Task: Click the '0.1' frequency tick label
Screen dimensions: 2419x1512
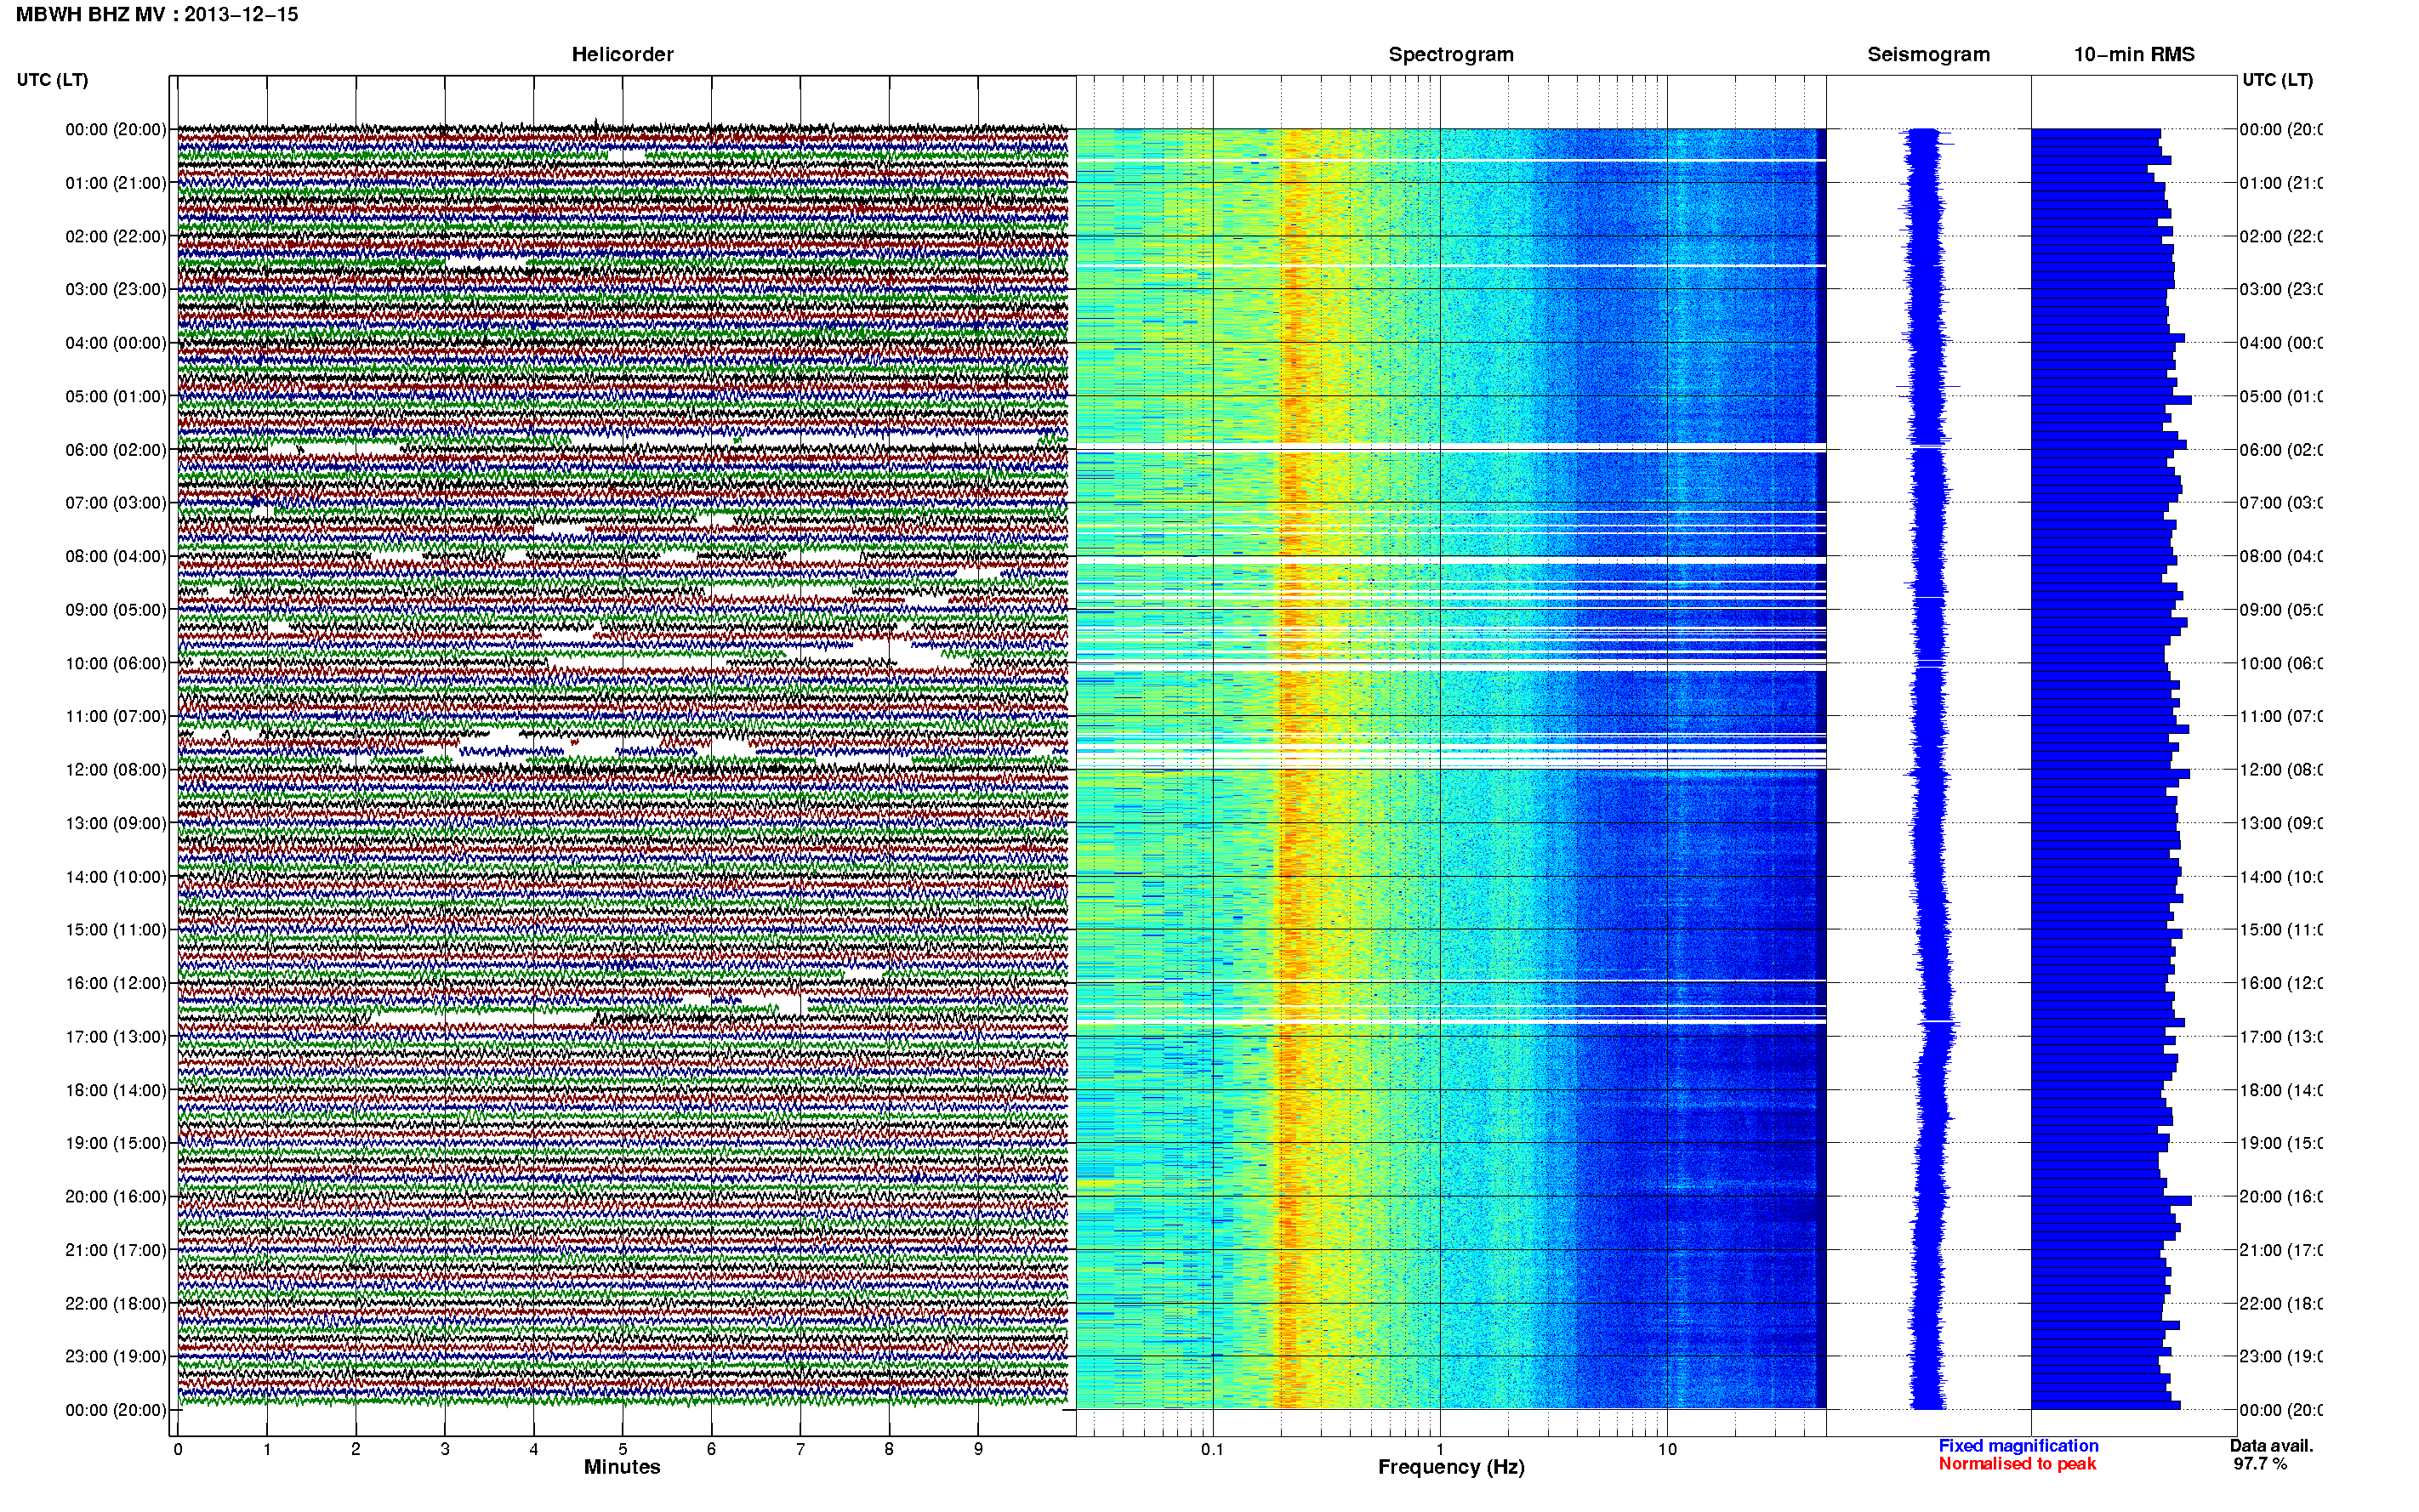Action: [x=1212, y=1449]
